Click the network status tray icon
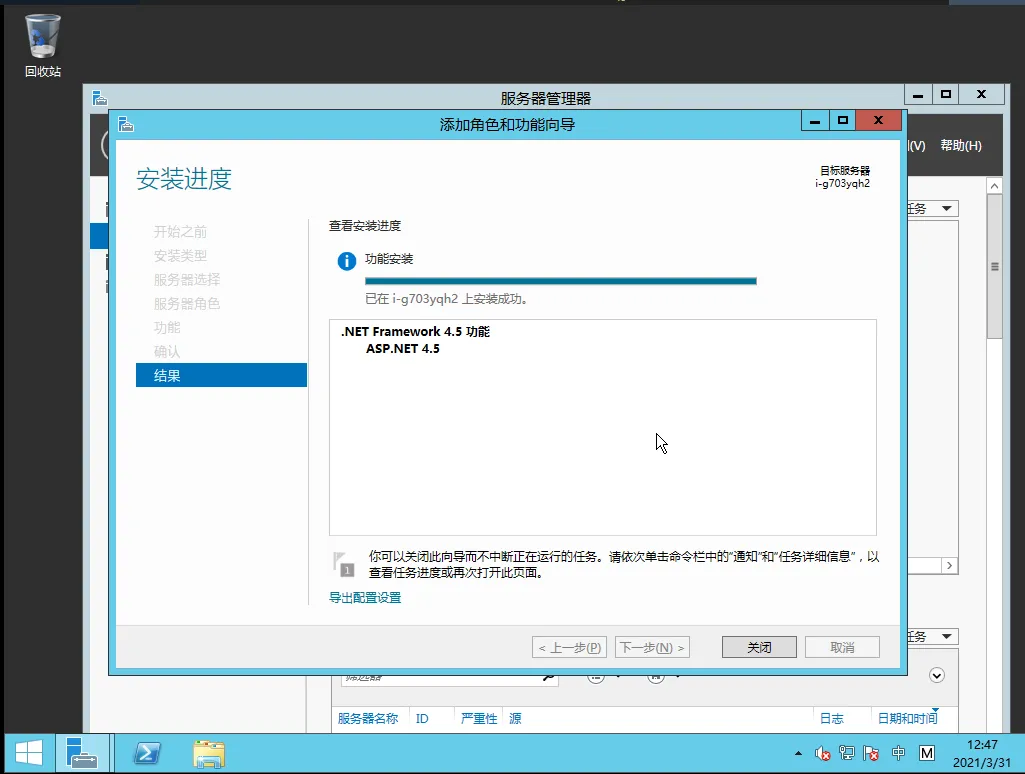 click(x=847, y=753)
